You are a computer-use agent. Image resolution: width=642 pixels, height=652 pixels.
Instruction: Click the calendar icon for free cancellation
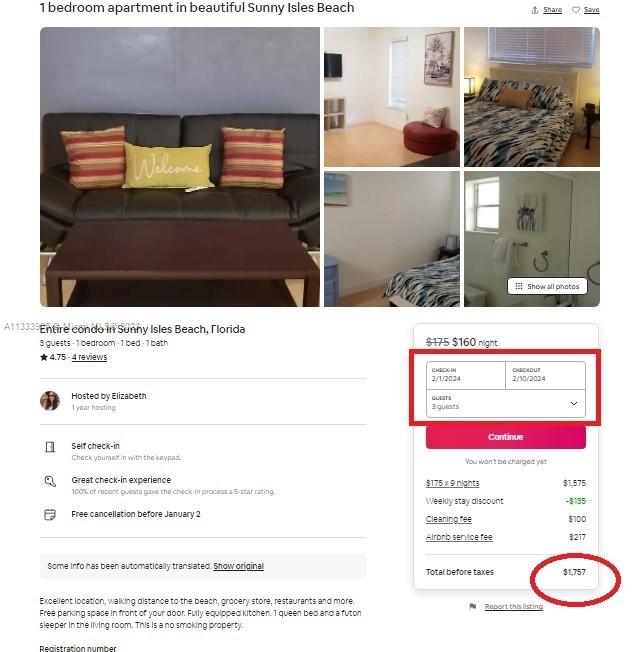click(x=50, y=514)
